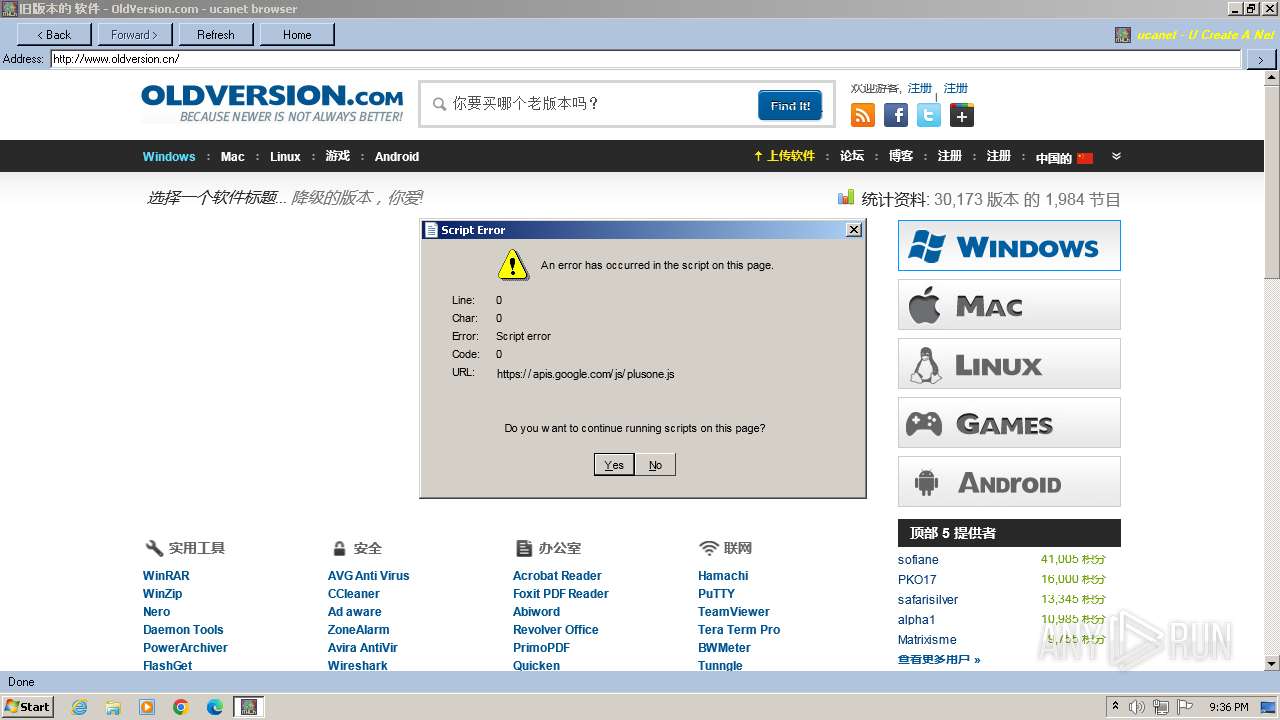Open 论坛 forum link in nav bar
The image size is (1280, 720).
tap(852, 156)
